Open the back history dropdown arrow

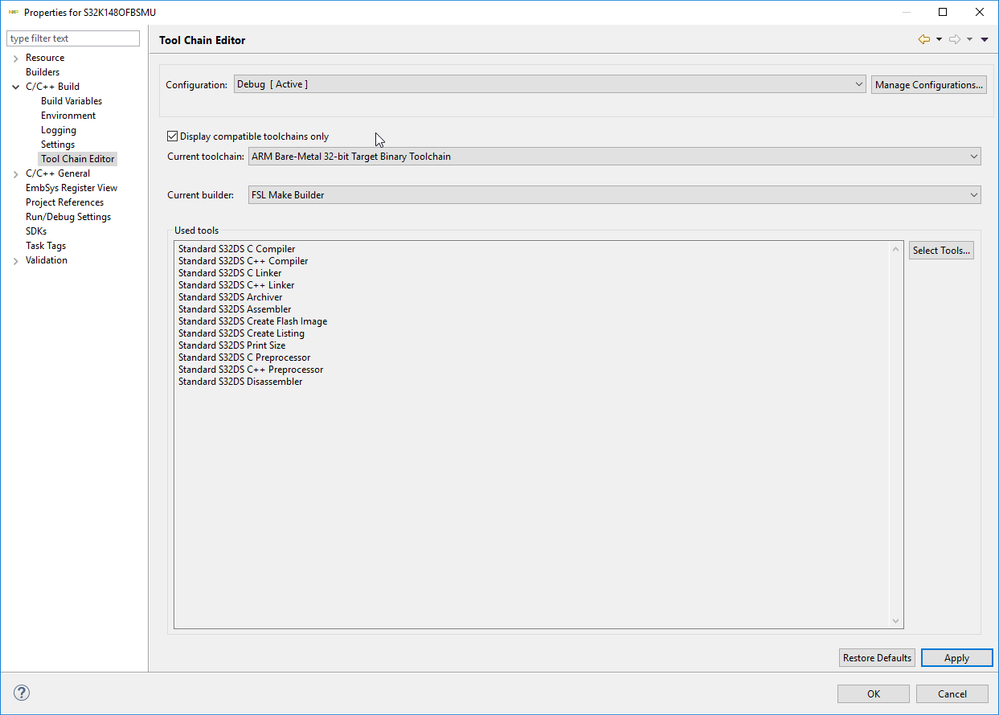[939, 40]
